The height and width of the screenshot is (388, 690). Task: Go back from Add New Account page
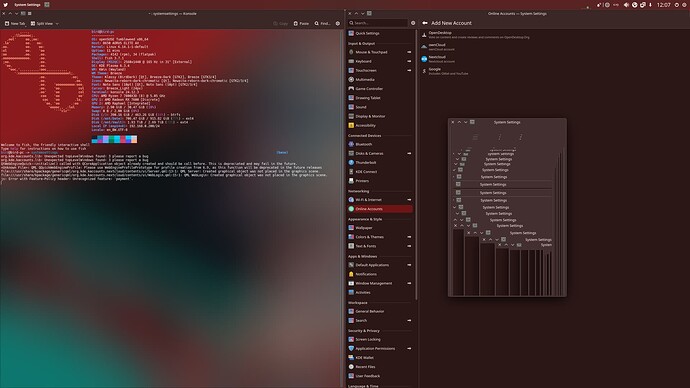(x=425, y=23)
